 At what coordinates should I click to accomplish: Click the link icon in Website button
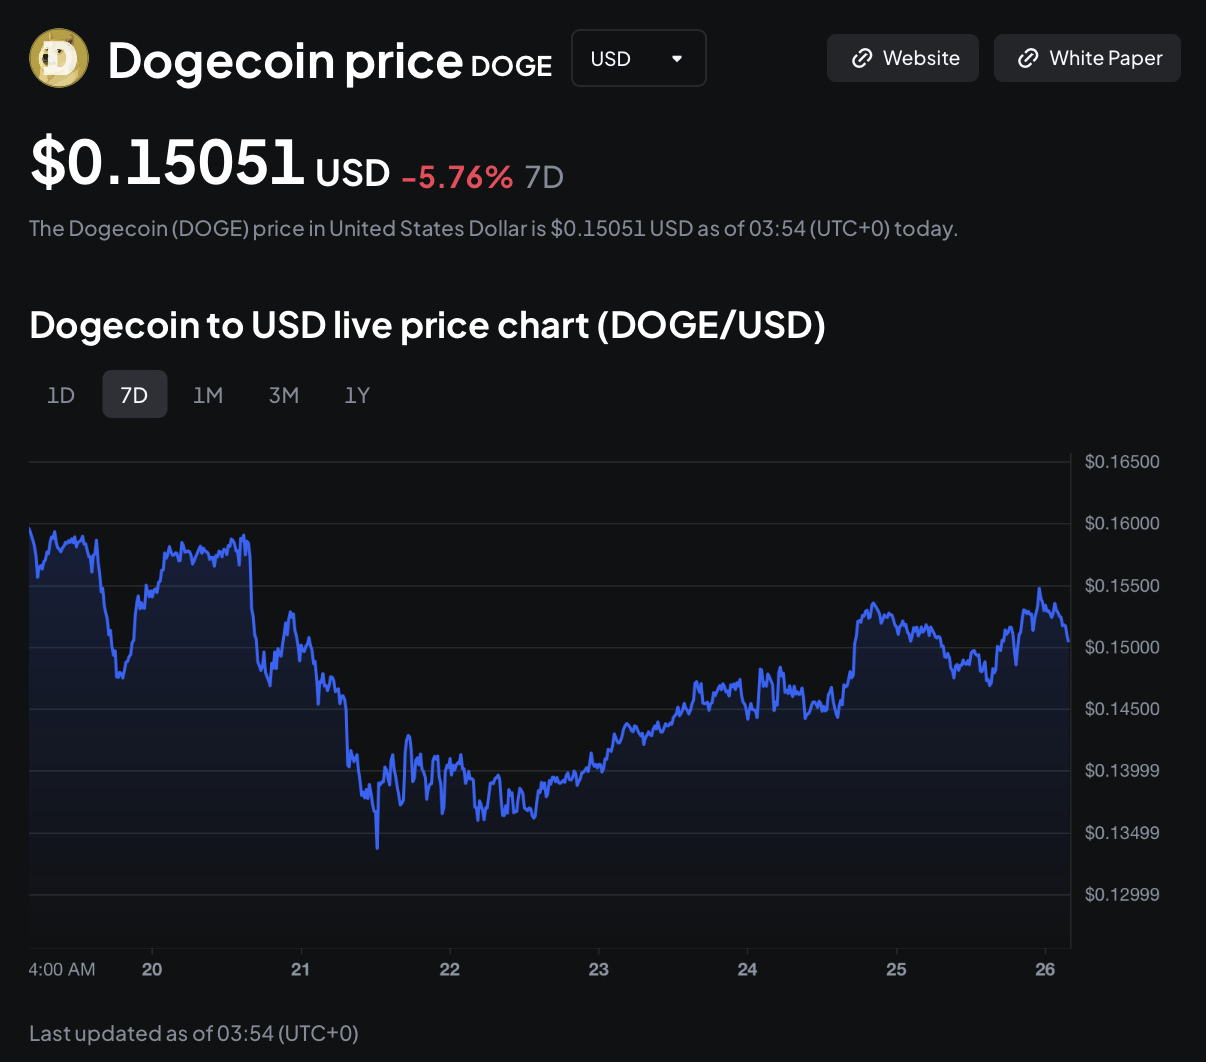click(x=861, y=59)
